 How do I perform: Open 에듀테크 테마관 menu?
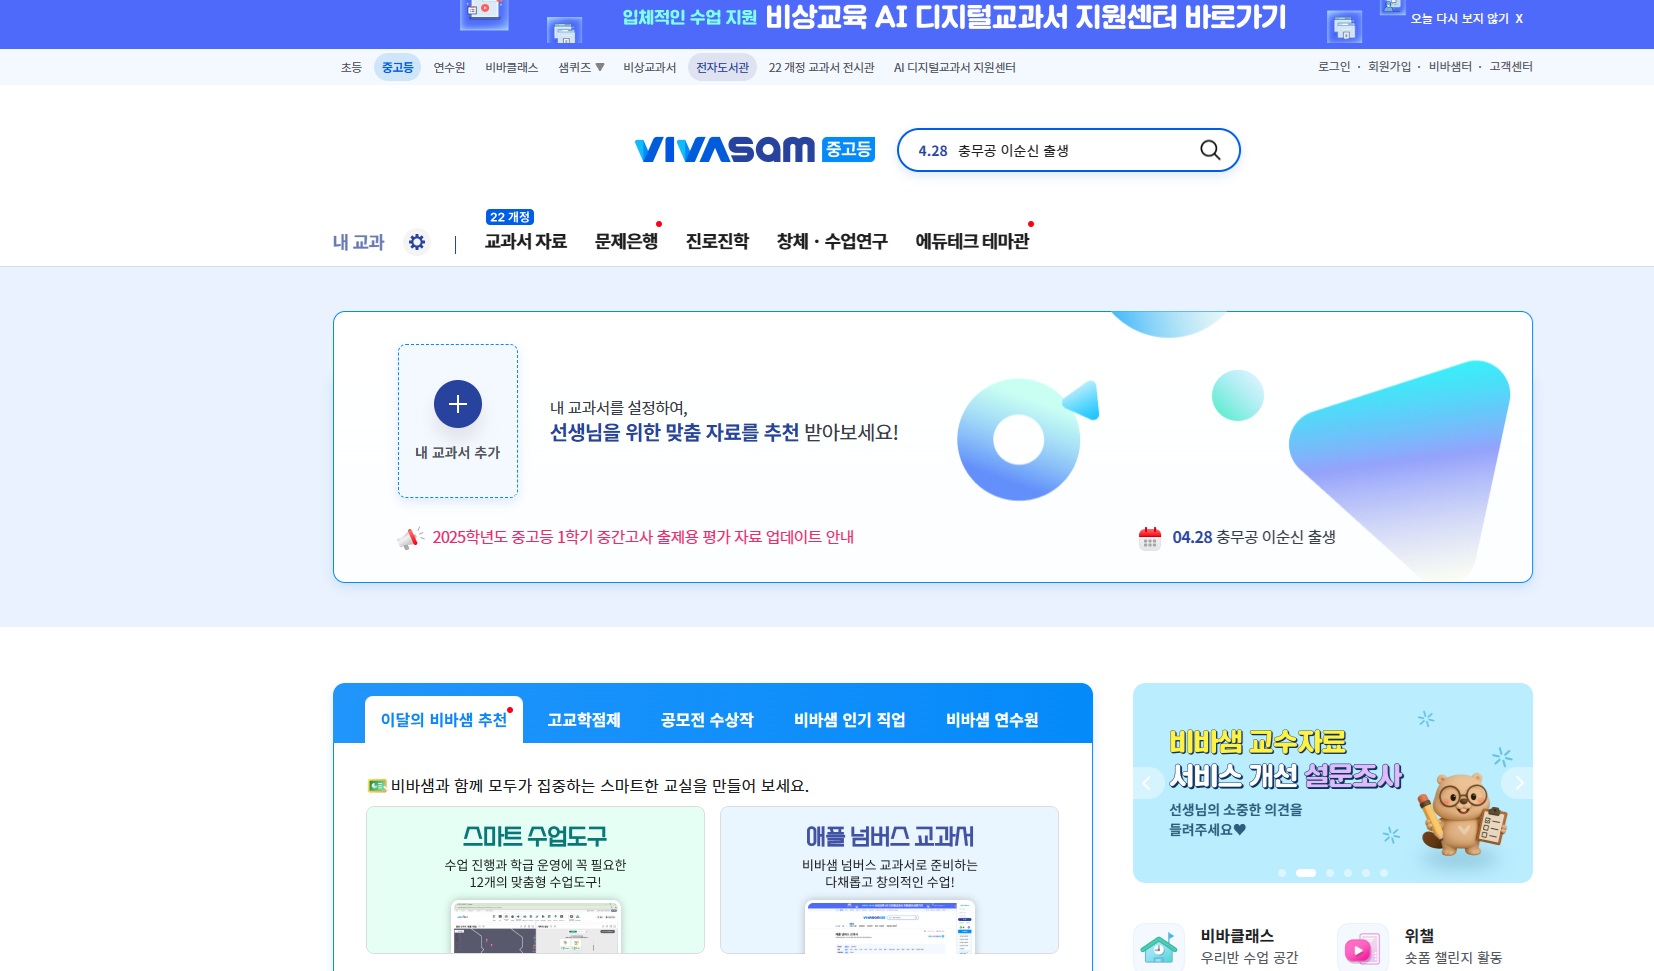coord(972,241)
